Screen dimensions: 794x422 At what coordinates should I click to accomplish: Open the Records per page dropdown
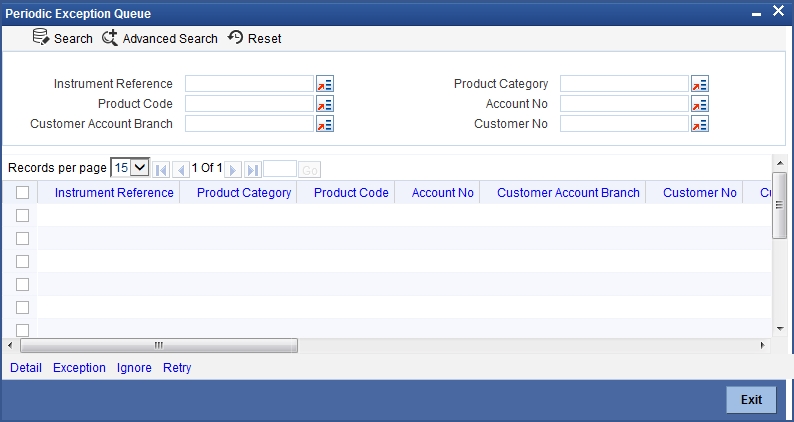point(130,167)
